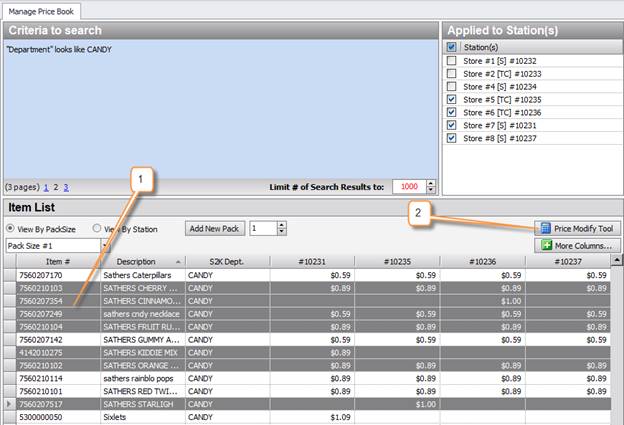624x425 pixels.
Task: Increase the search results limit with spinner
Action: point(431,183)
